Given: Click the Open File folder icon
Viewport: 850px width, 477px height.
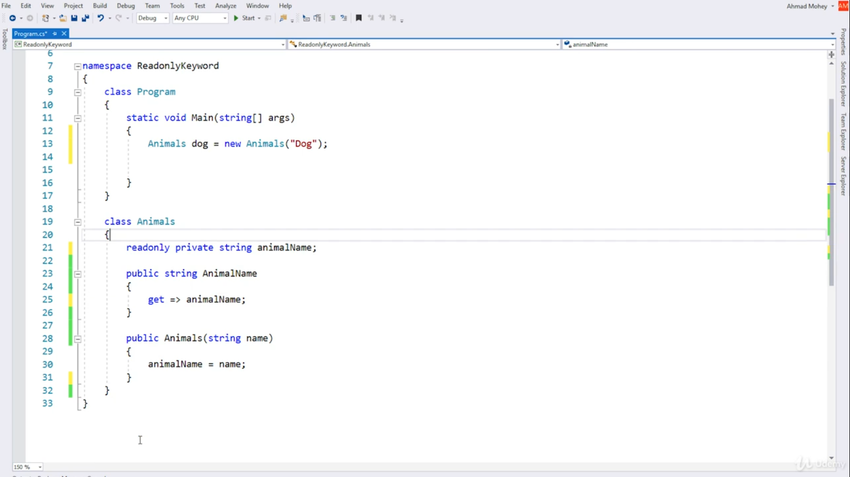Looking at the screenshot, I should [63, 18].
